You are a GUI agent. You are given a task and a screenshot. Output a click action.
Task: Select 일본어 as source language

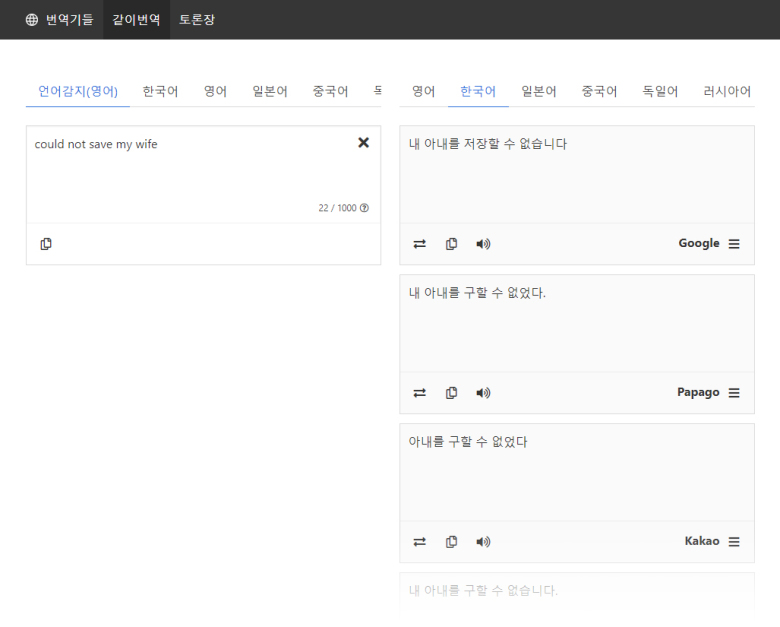tap(270, 91)
